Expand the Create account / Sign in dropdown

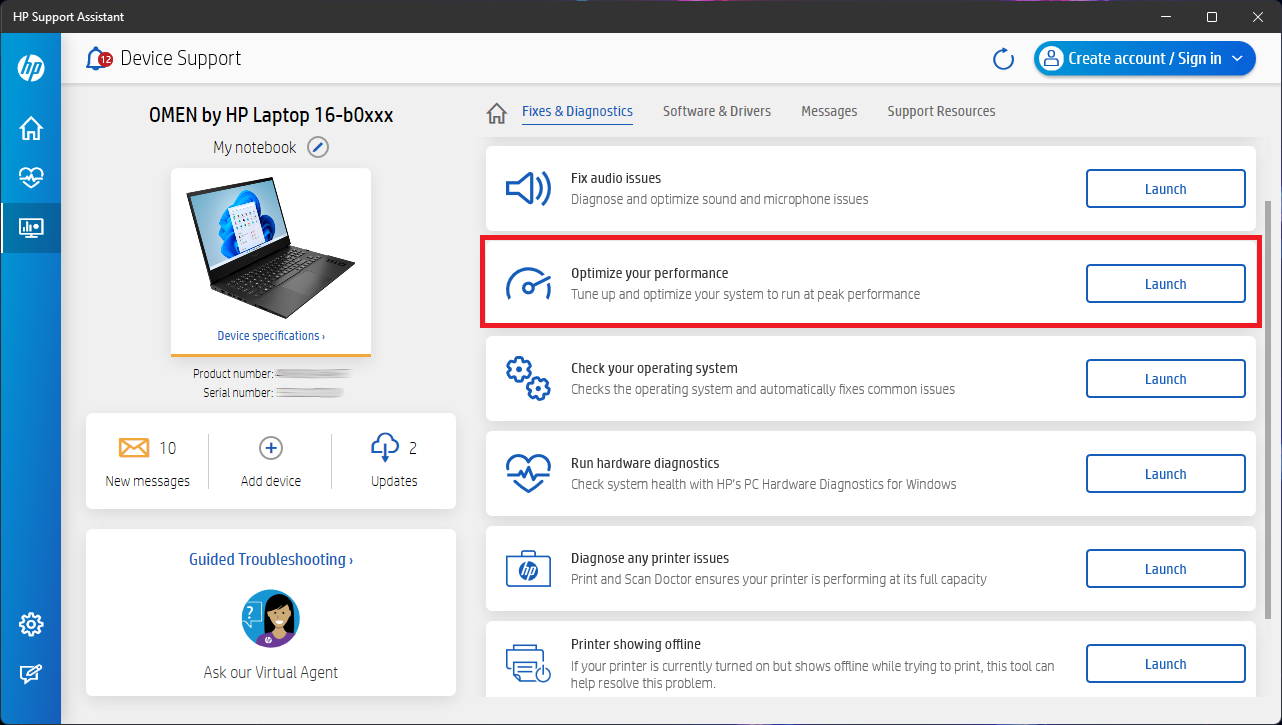click(1238, 59)
